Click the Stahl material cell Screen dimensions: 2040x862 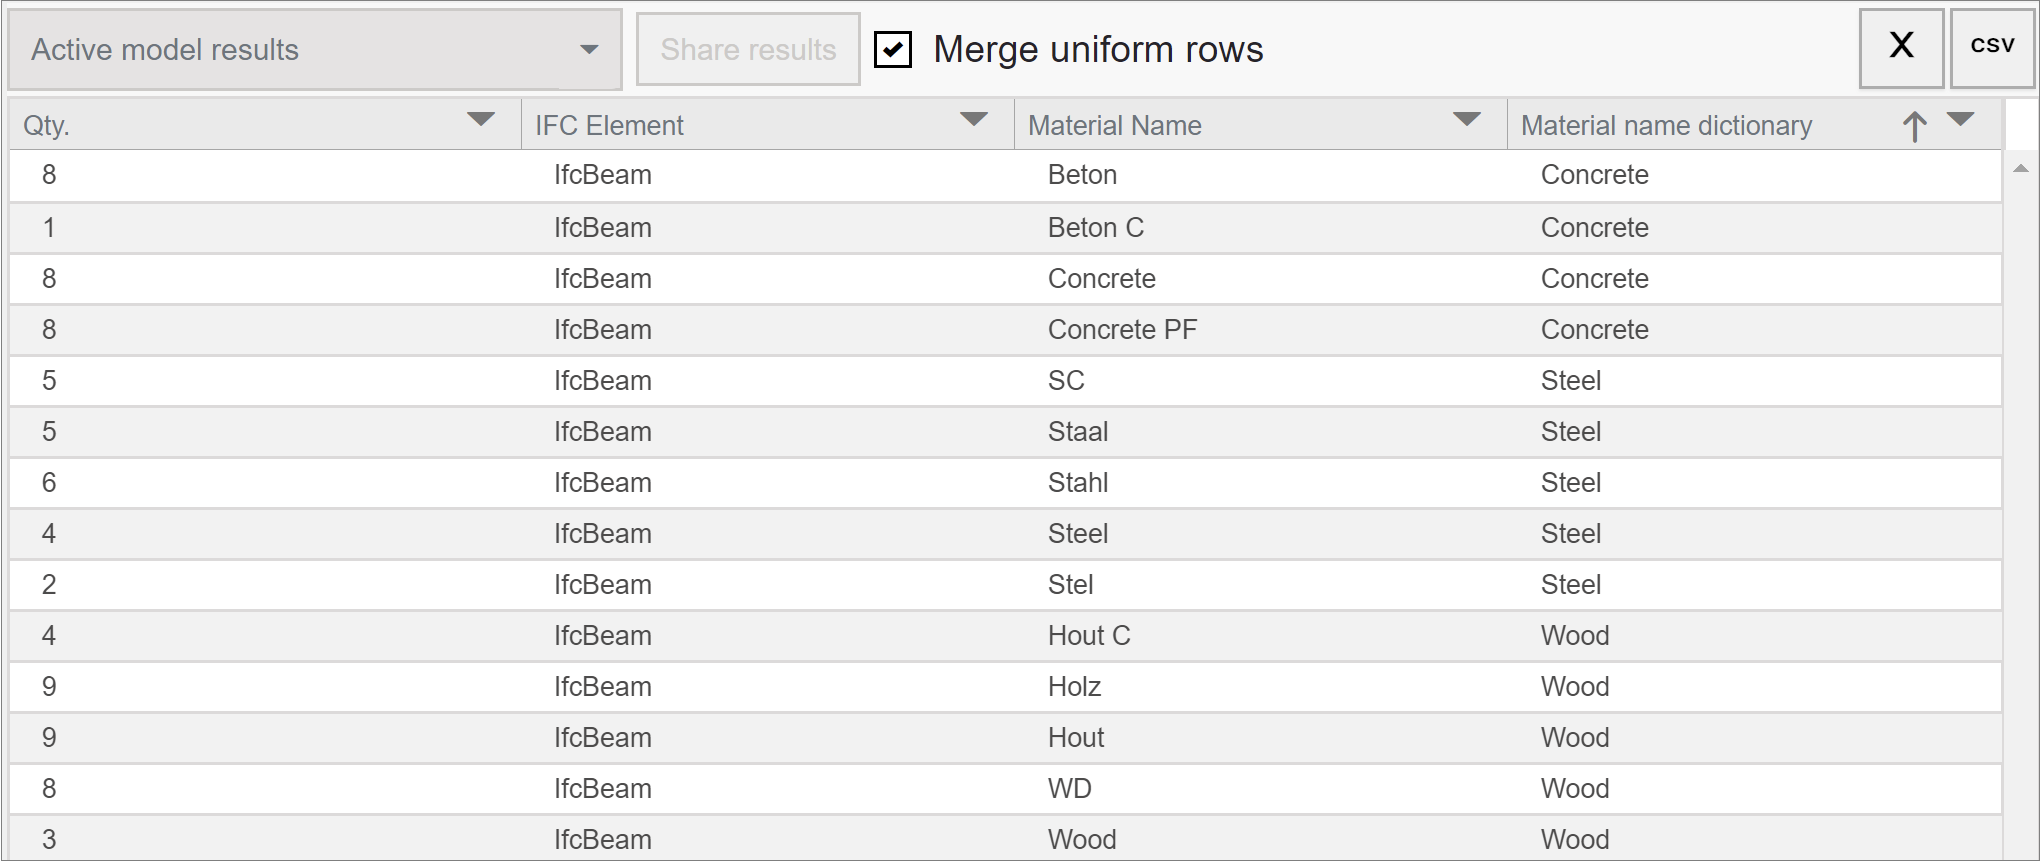pos(1077,483)
